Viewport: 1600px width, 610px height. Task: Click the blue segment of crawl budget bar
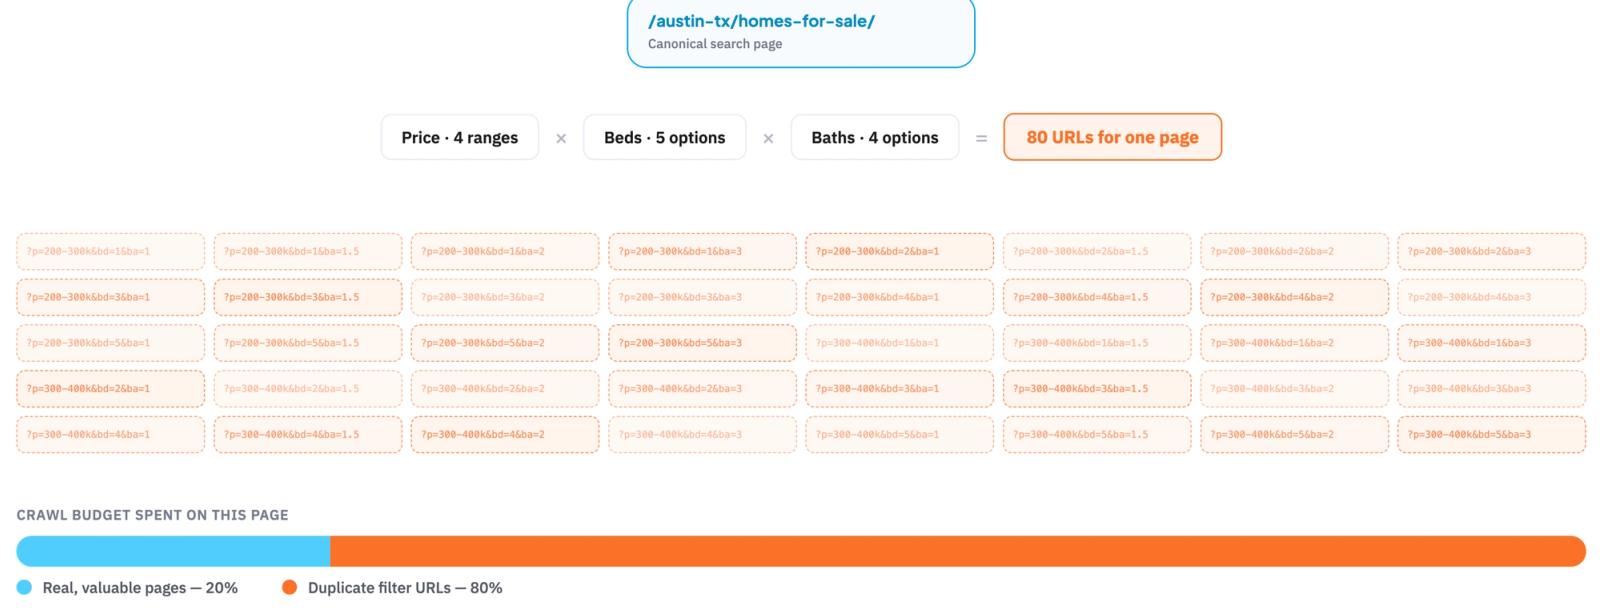click(x=173, y=551)
